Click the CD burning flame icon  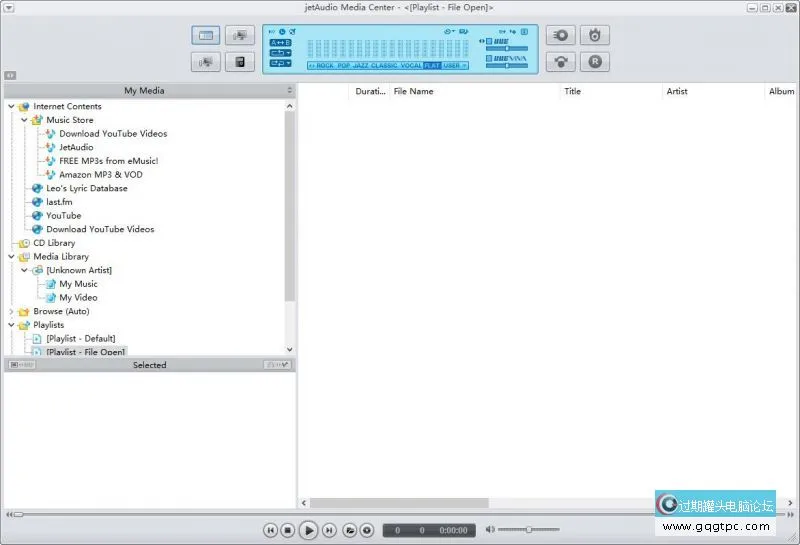(x=596, y=36)
